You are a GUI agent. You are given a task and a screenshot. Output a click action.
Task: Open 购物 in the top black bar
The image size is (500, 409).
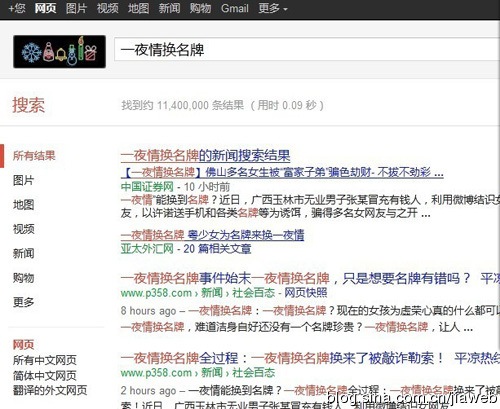click(x=200, y=8)
